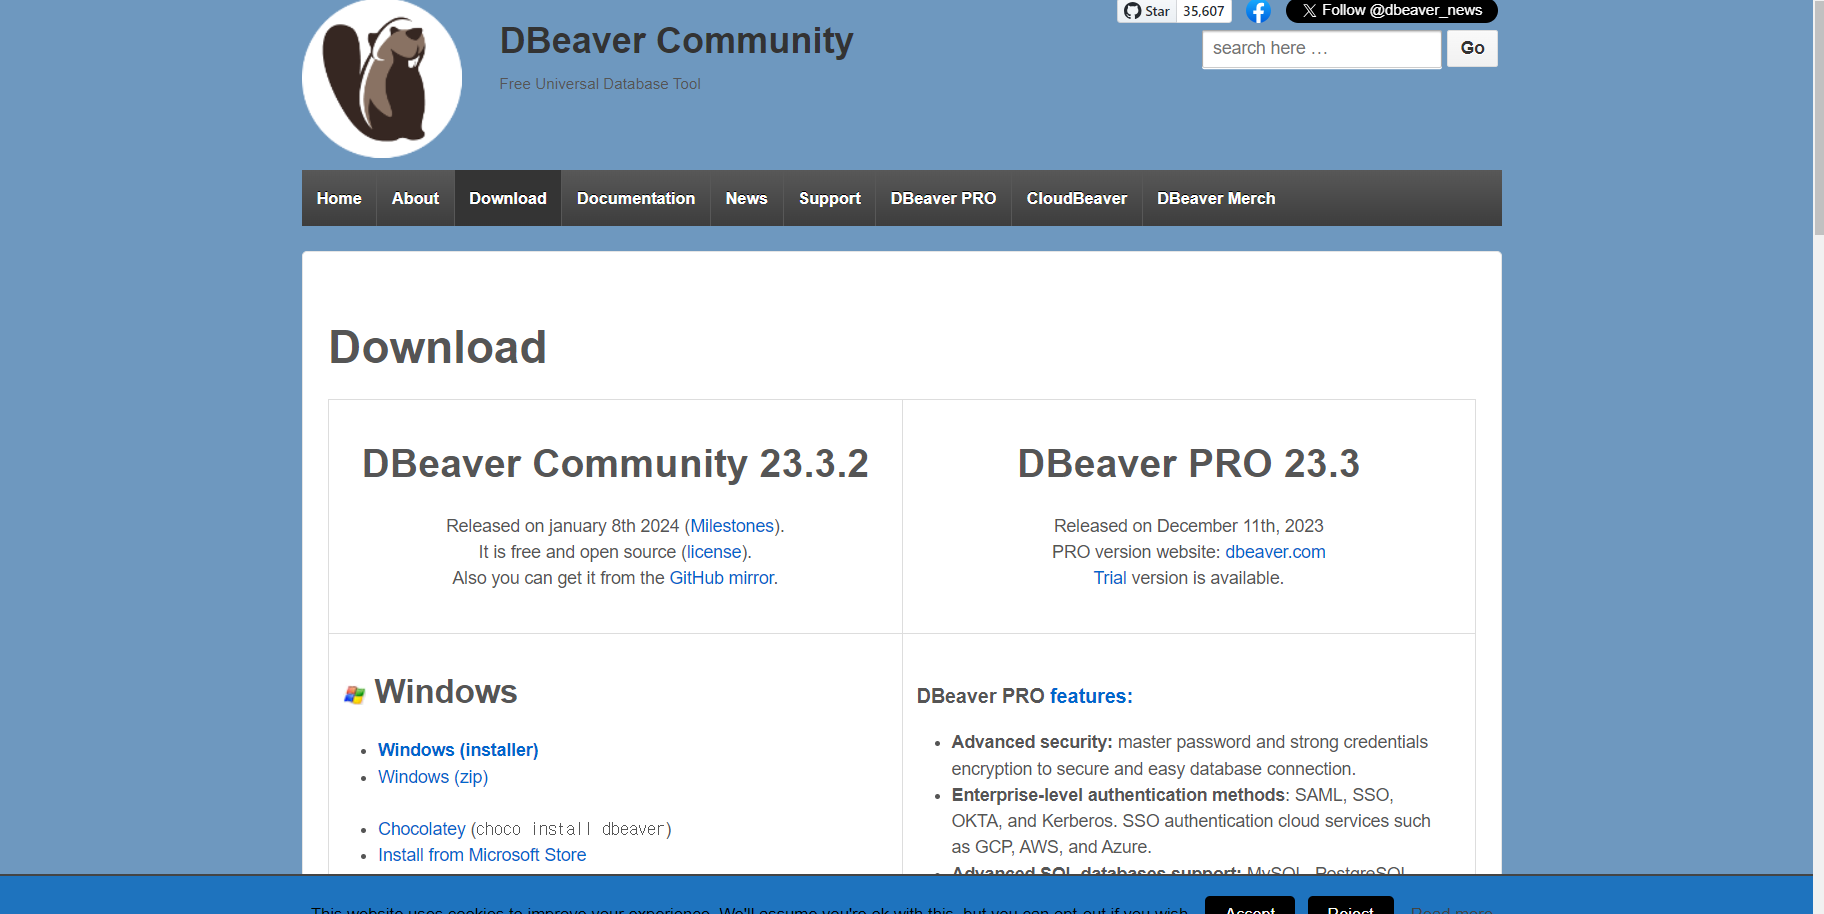
Task: Select the Download menu item
Action: (x=508, y=198)
